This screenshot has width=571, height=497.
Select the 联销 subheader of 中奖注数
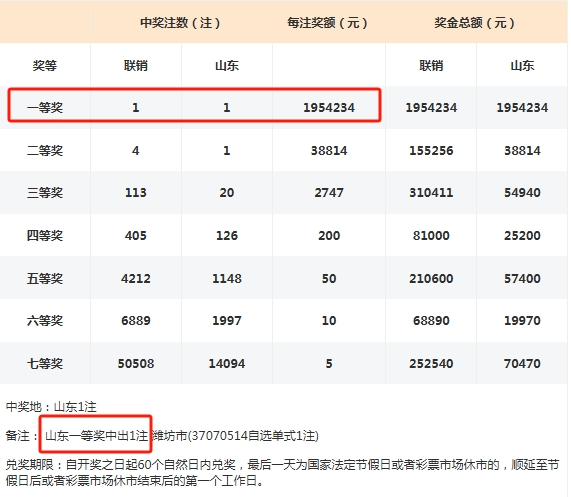pos(136,66)
